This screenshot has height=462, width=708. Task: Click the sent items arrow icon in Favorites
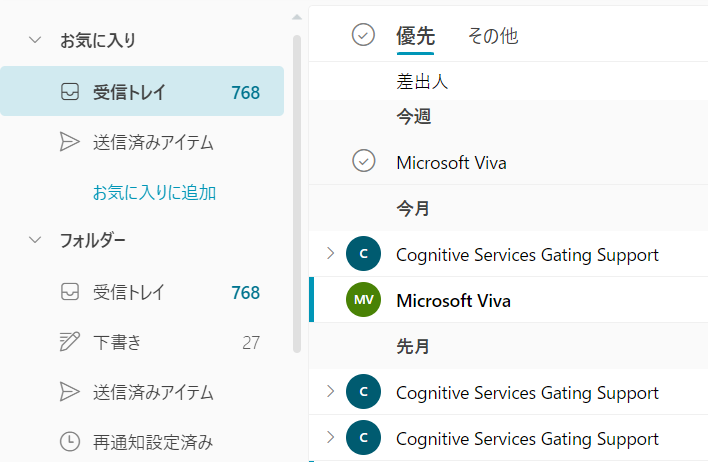(x=70, y=142)
